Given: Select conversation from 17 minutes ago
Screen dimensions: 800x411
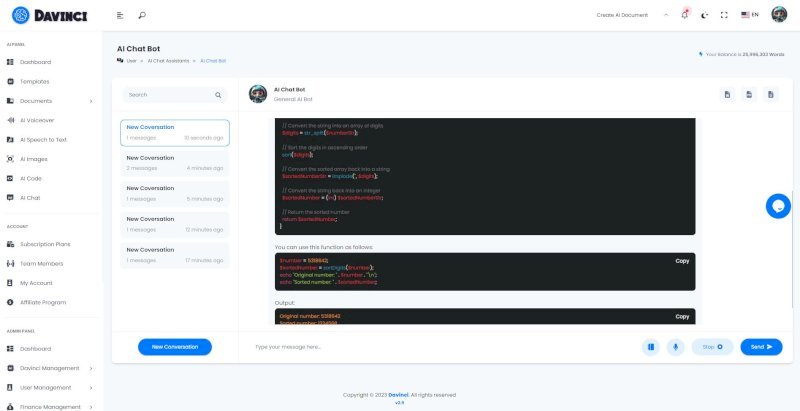Looking at the screenshot, I should tap(174, 255).
